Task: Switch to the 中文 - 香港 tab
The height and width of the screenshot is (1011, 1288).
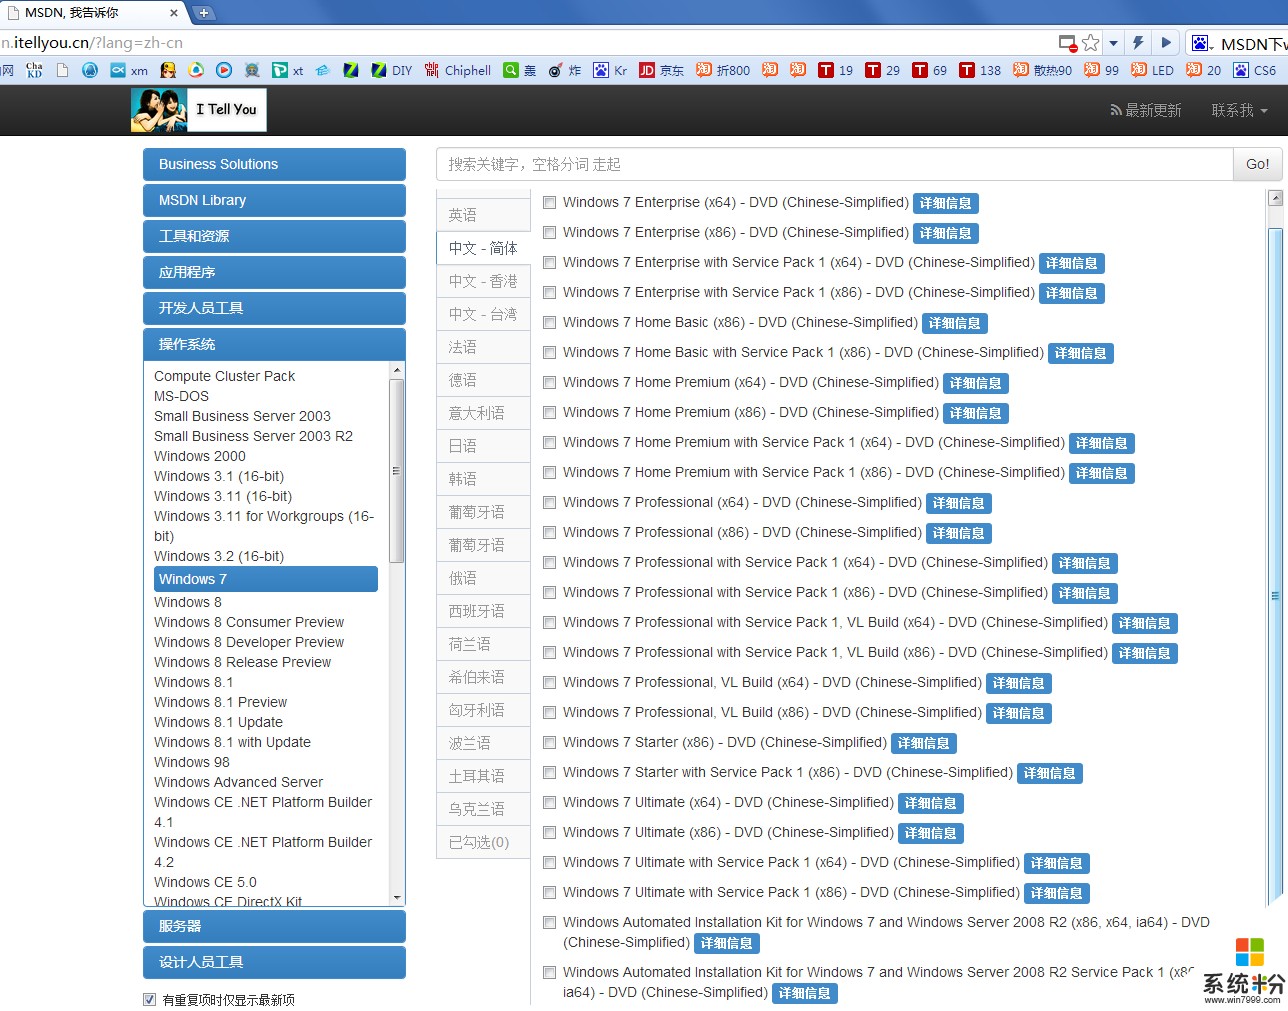Action: tap(483, 281)
